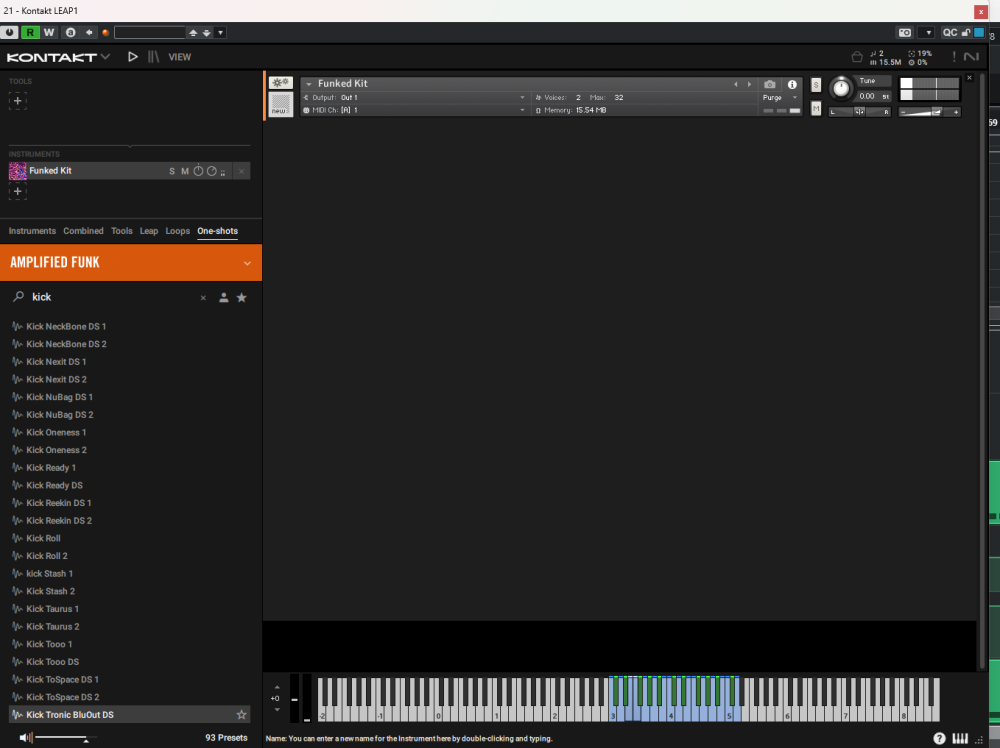Open the host plugin snapshot camera button

coord(905,33)
